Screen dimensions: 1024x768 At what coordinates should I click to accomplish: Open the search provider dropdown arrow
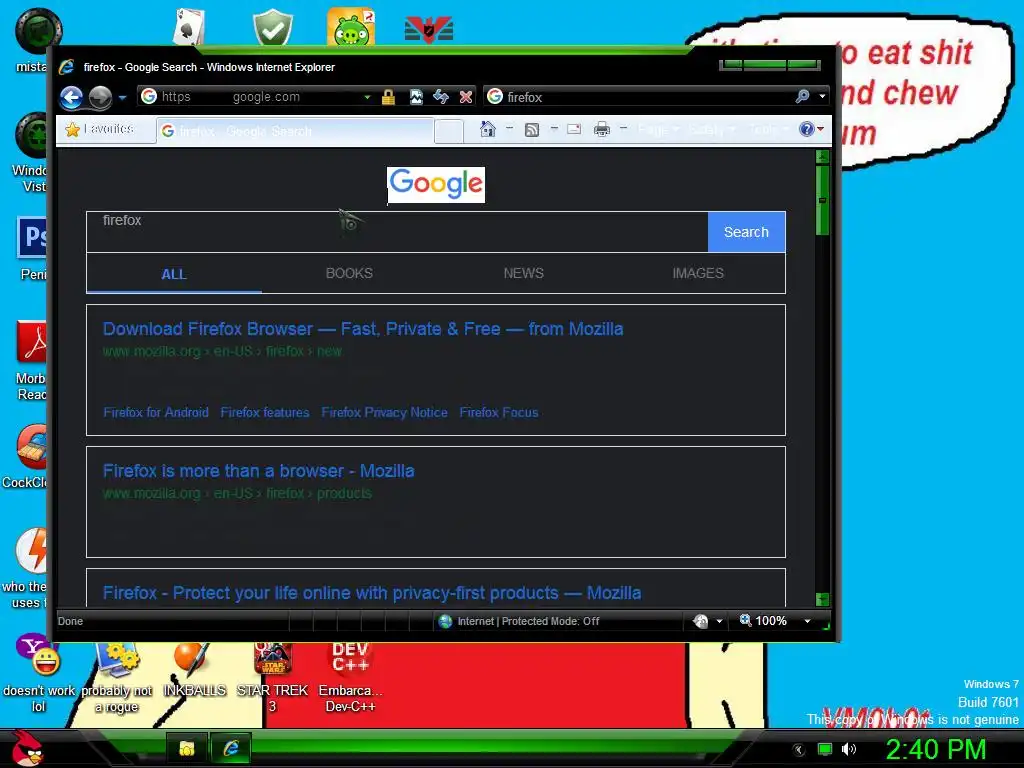(822, 97)
